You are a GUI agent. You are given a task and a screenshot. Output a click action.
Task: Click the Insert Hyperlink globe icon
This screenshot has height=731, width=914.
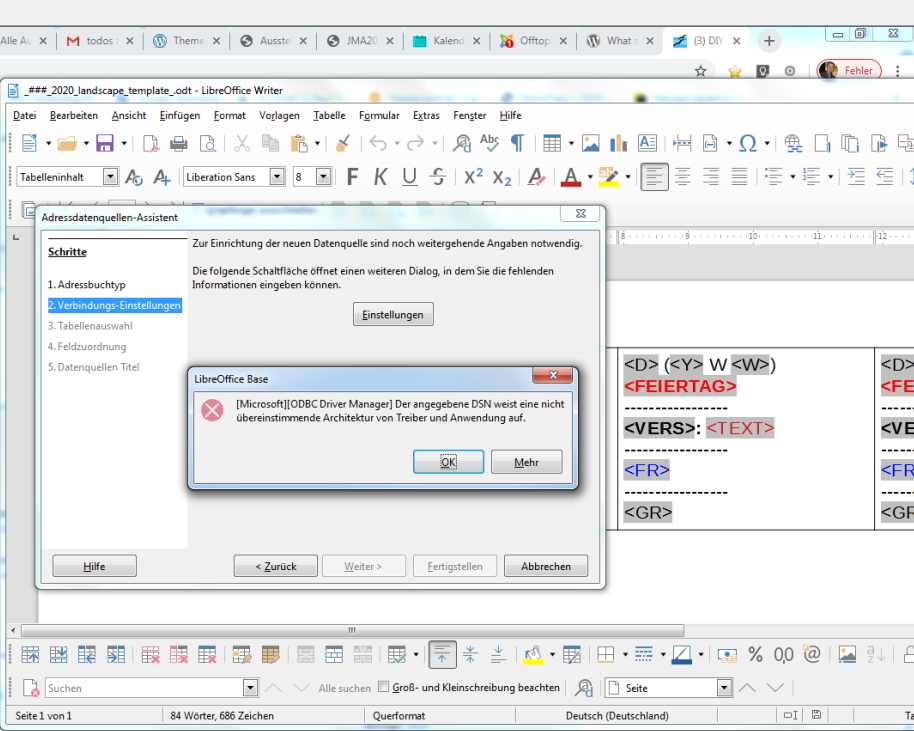pos(793,143)
